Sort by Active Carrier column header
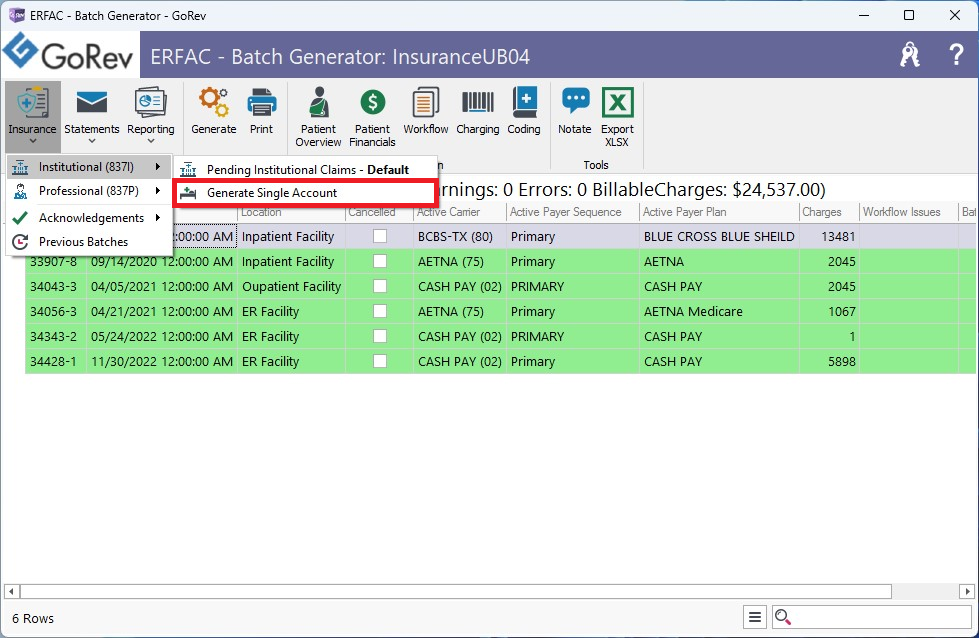 [x=460, y=212]
